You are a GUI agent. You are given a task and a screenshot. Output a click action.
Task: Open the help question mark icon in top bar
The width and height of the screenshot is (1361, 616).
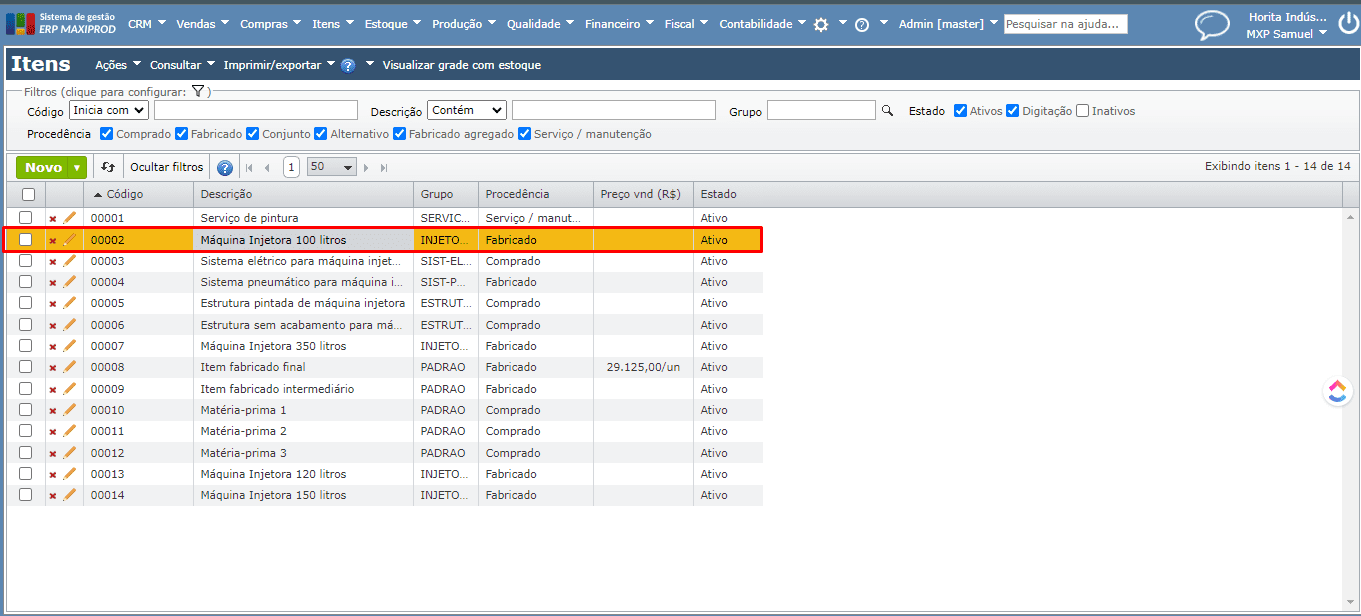pyautogui.click(x=862, y=24)
